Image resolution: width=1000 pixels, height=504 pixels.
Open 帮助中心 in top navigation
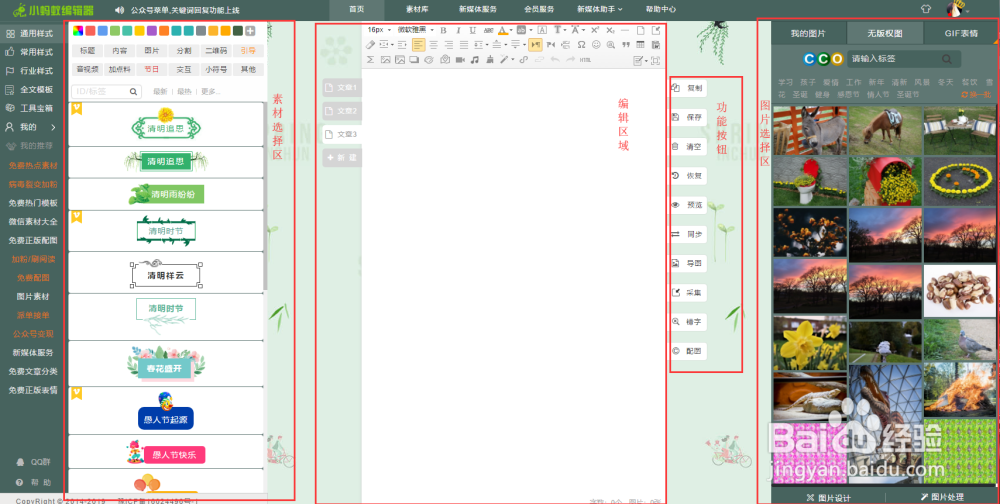click(x=661, y=10)
